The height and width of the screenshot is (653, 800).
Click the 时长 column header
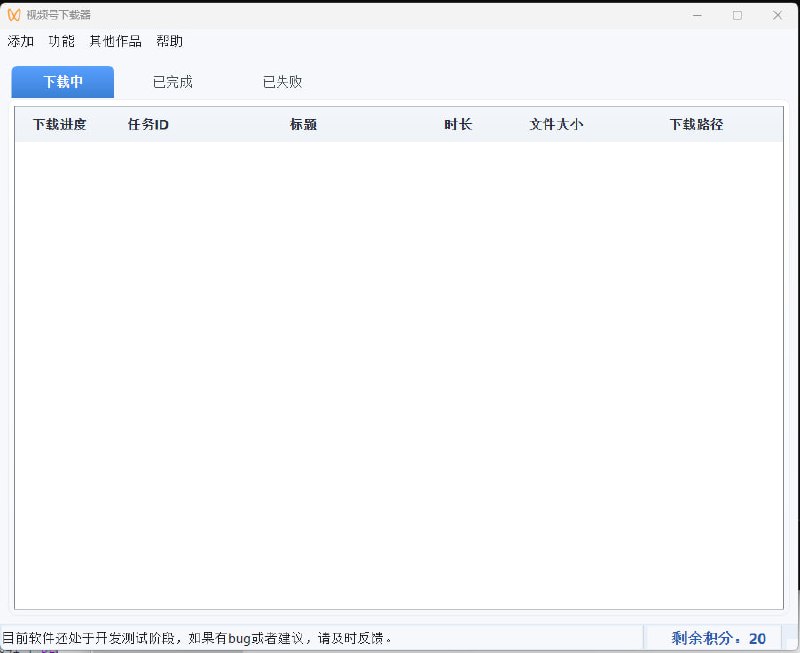tap(458, 124)
